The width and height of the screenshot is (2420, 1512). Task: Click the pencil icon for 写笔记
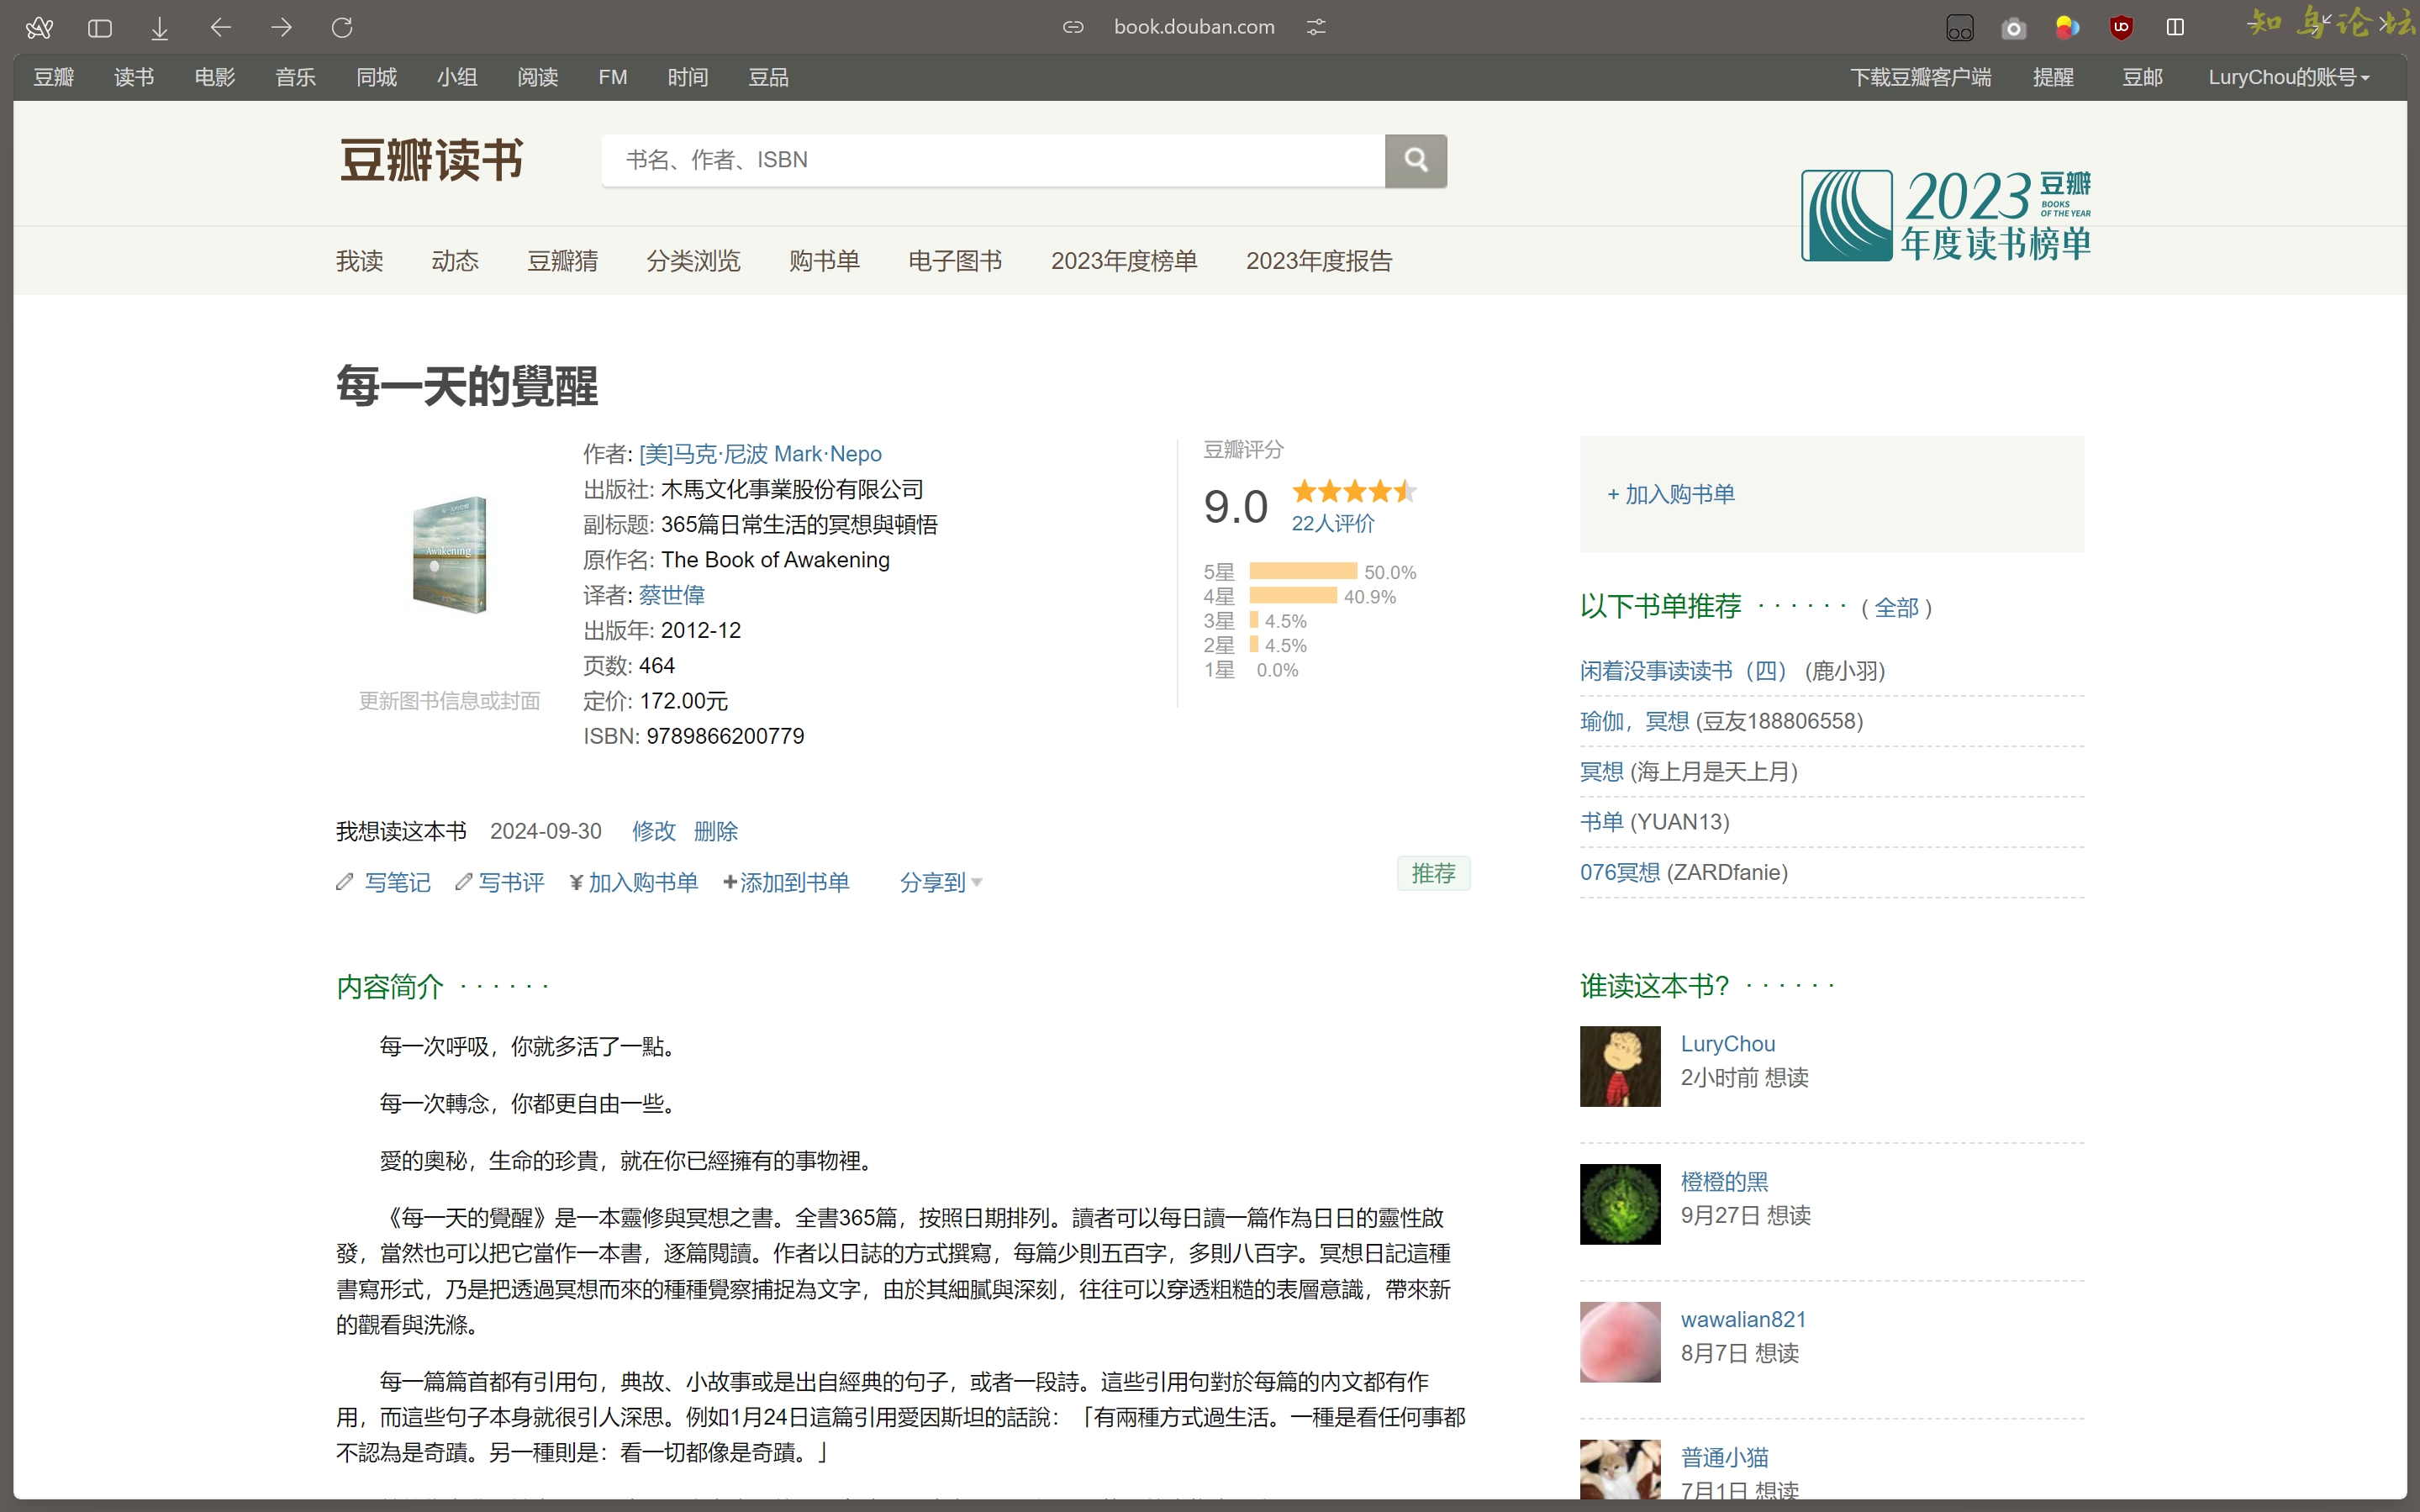pos(345,882)
